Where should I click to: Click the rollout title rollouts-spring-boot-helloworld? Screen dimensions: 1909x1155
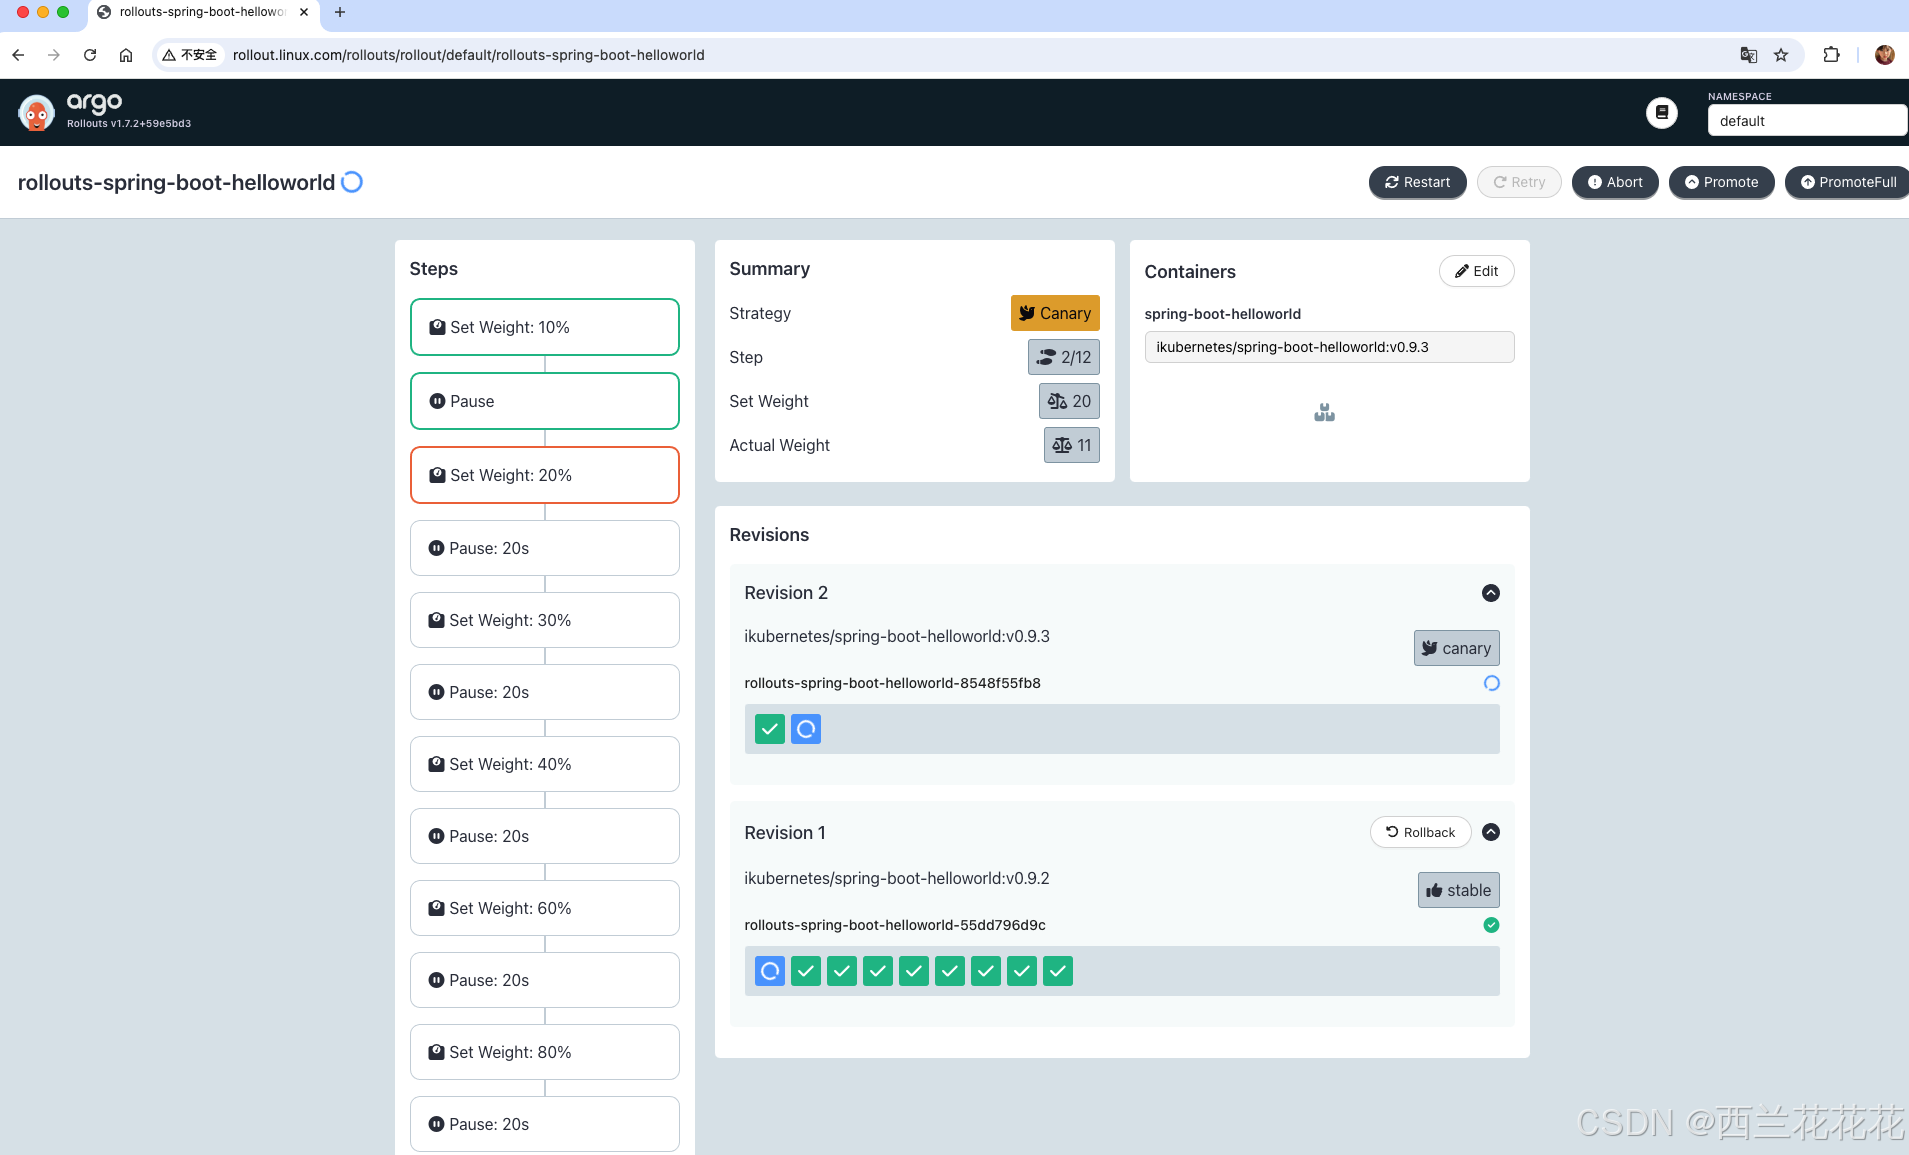[176, 182]
